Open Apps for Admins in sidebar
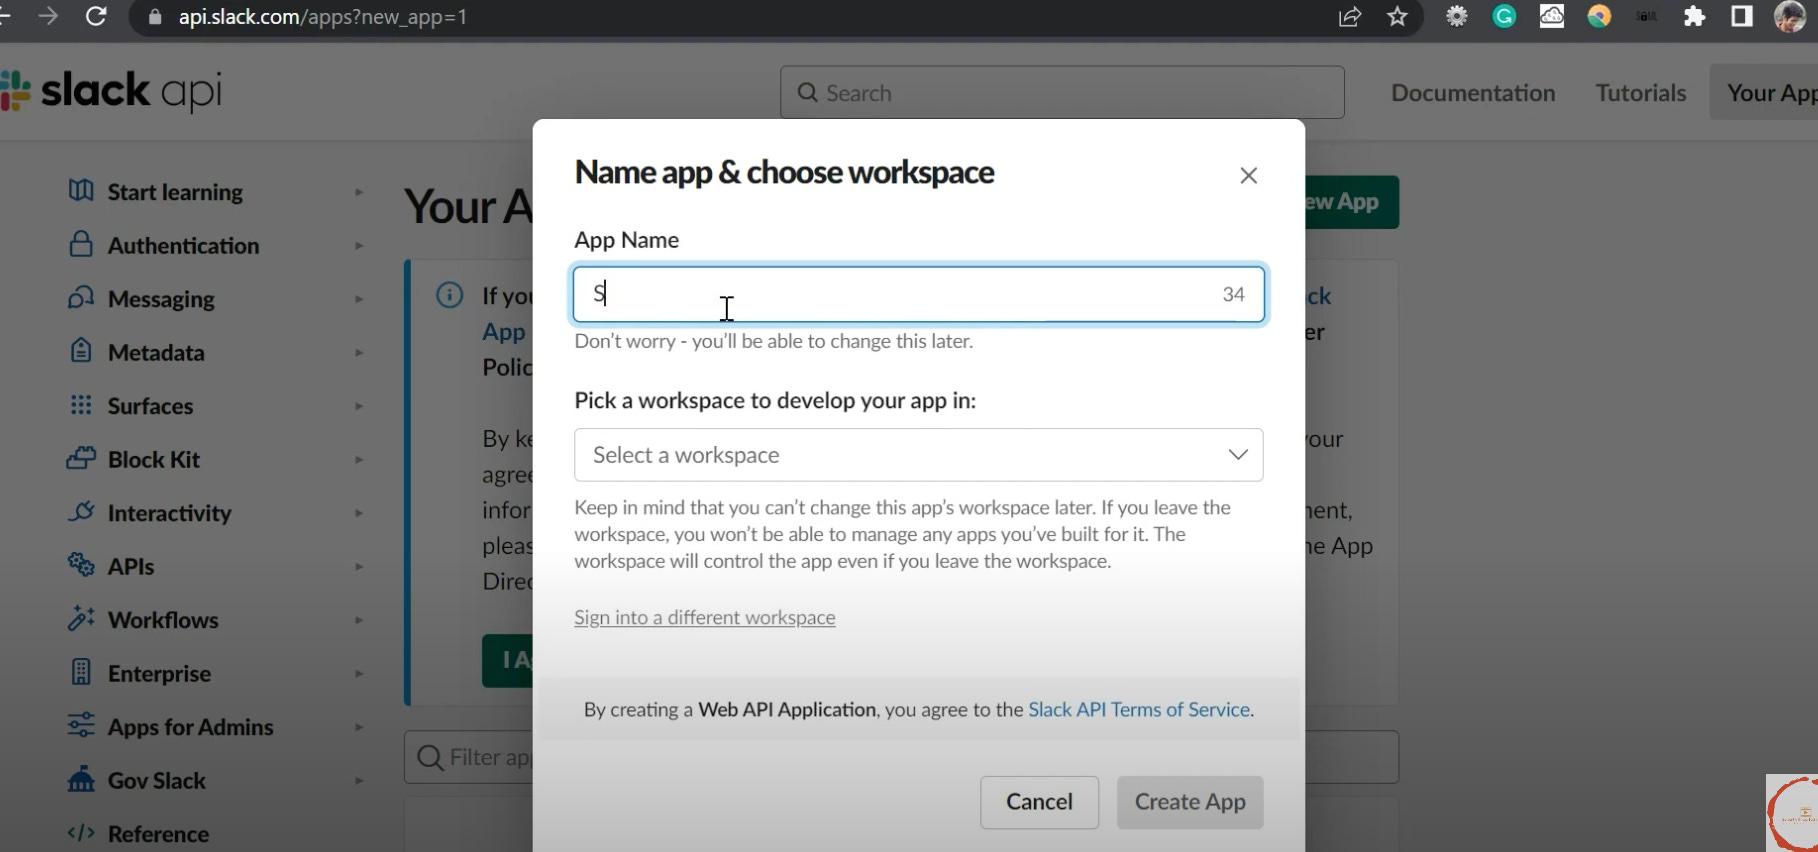This screenshot has width=1818, height=852. pos(190,727)
